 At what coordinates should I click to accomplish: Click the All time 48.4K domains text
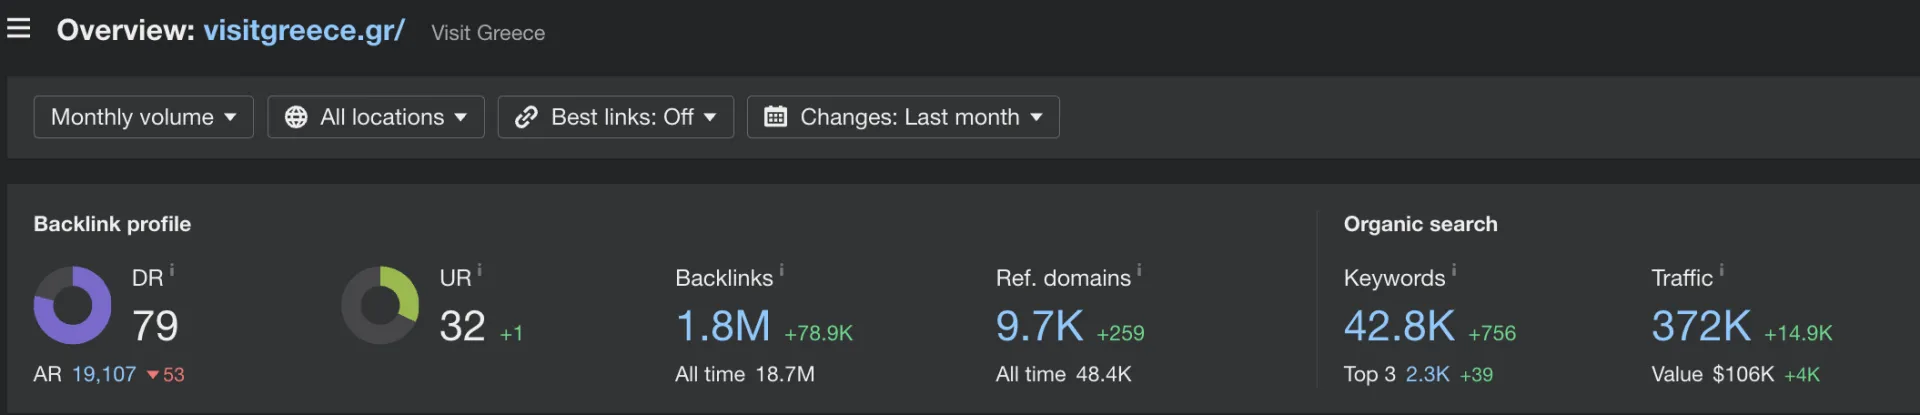coord(1063,374)
